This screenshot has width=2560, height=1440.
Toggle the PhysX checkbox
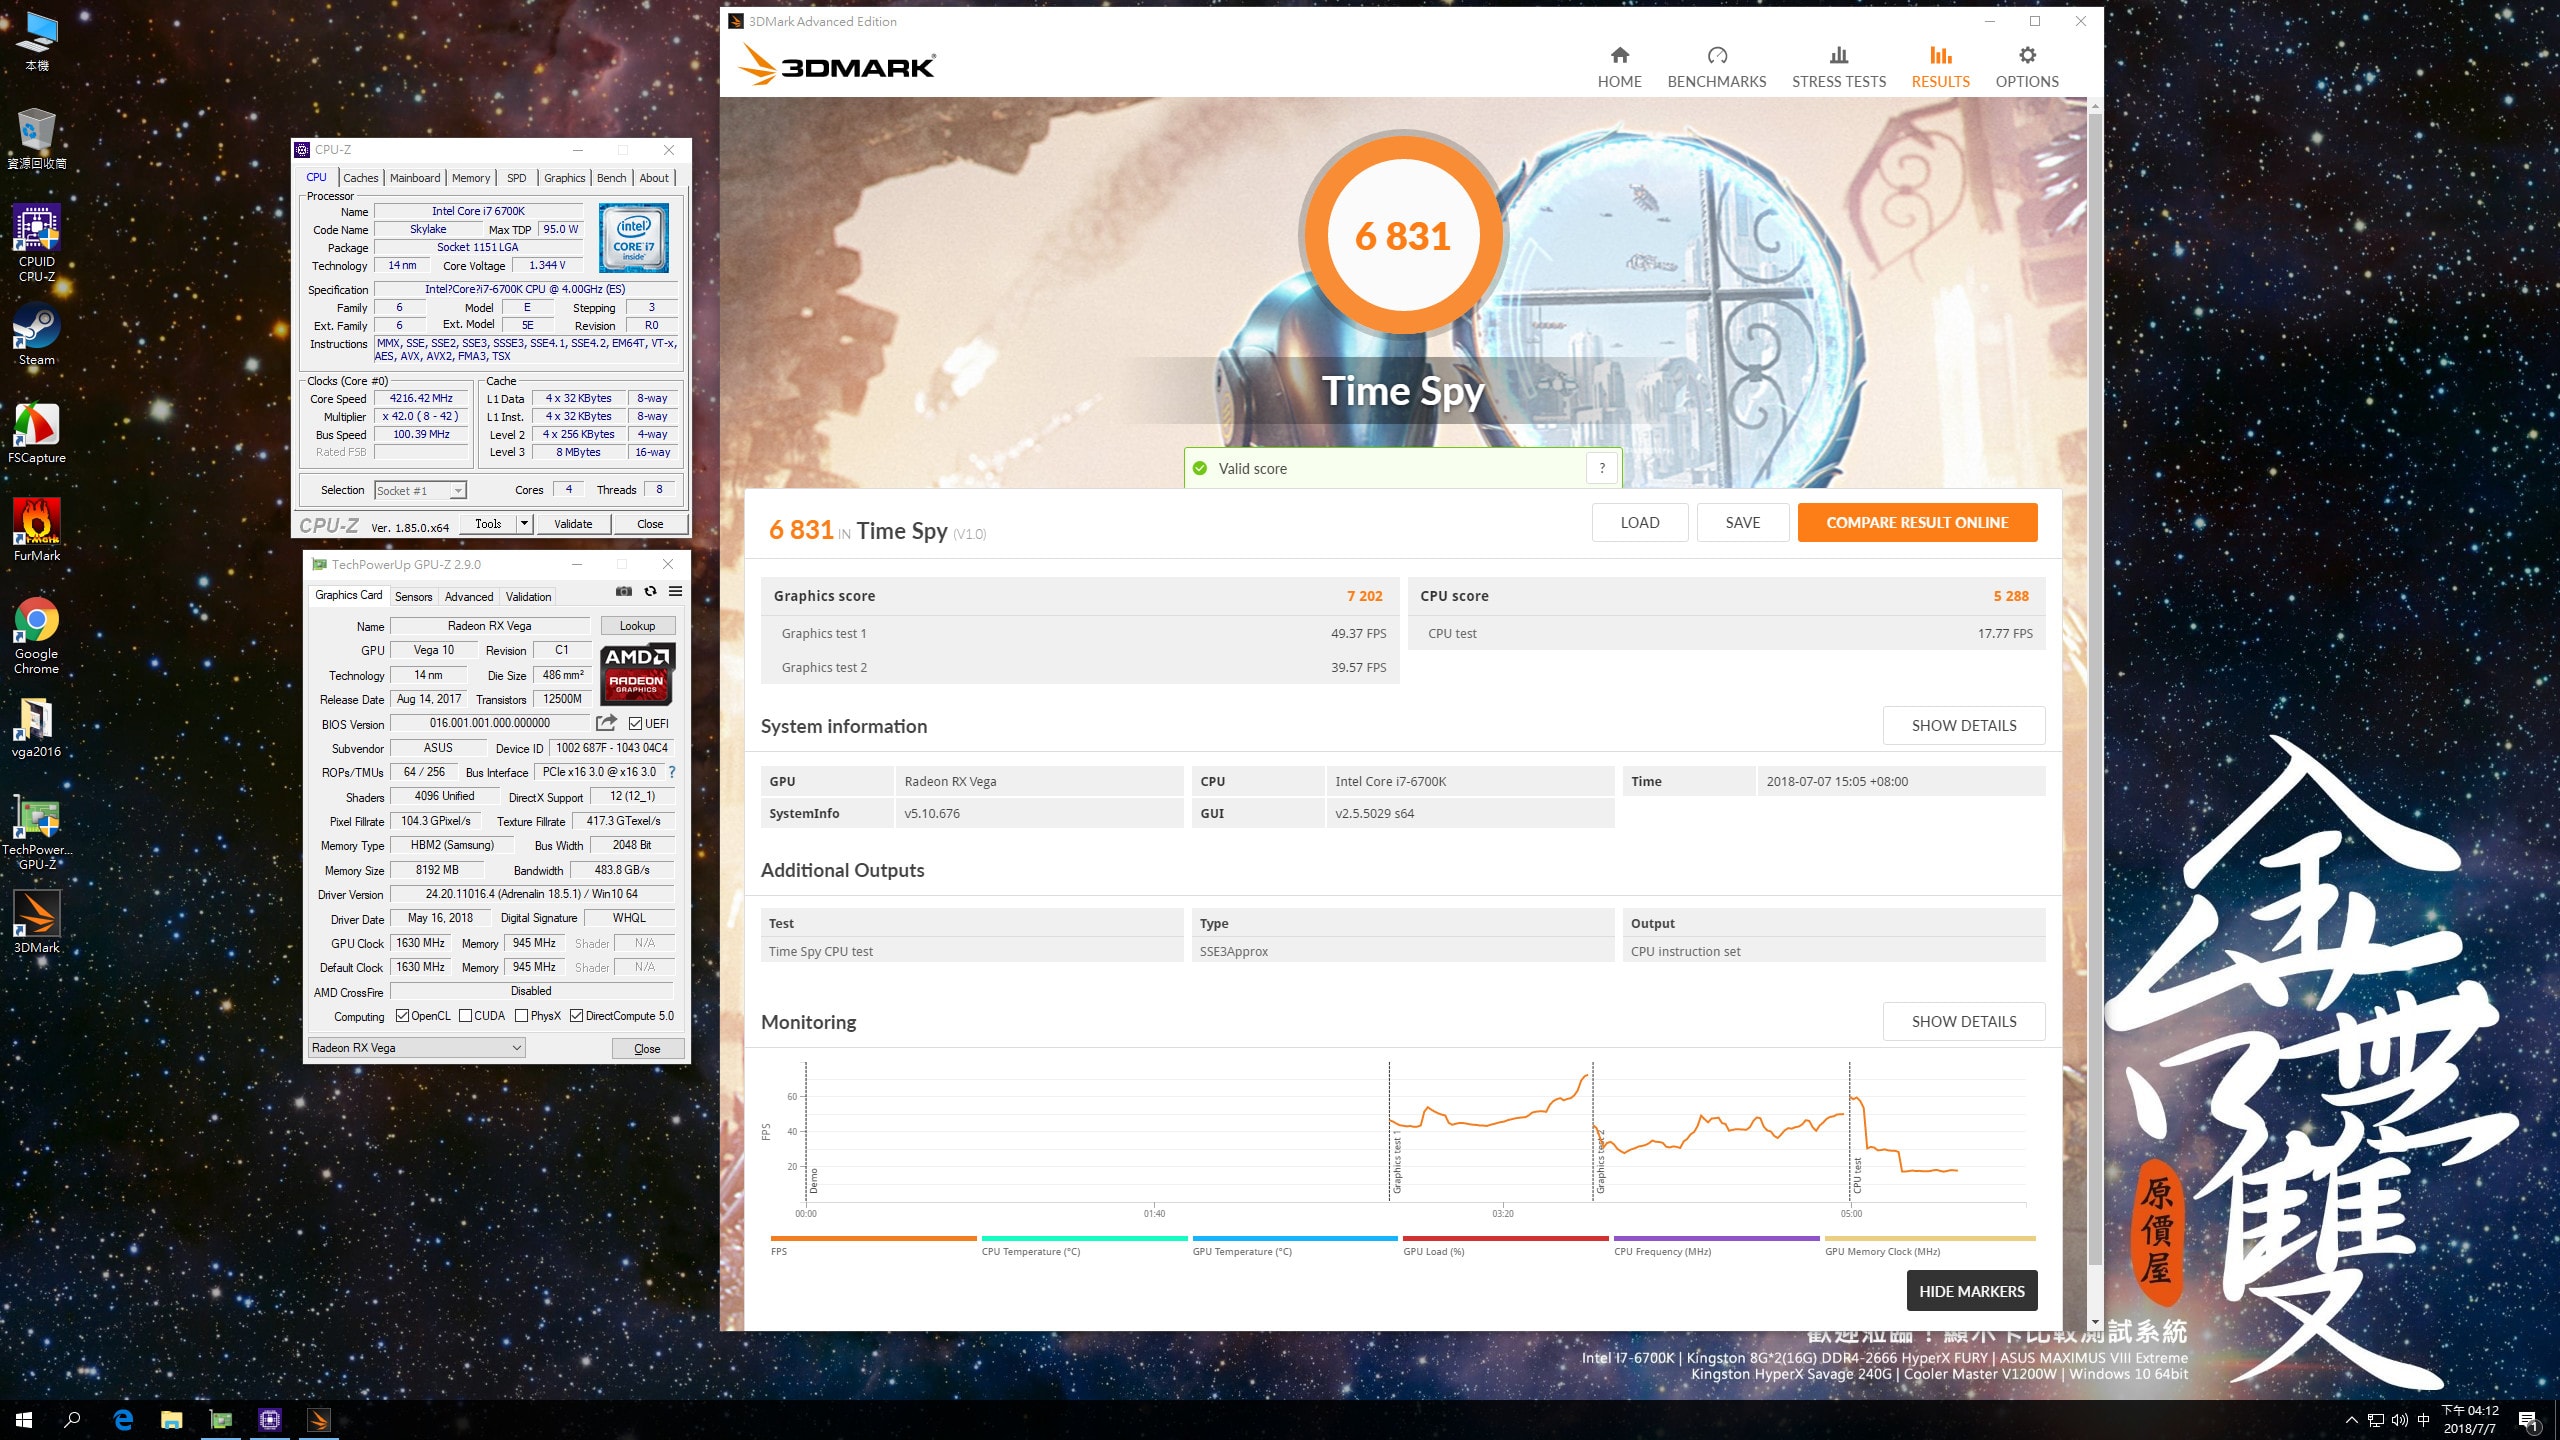[521, 1016]
